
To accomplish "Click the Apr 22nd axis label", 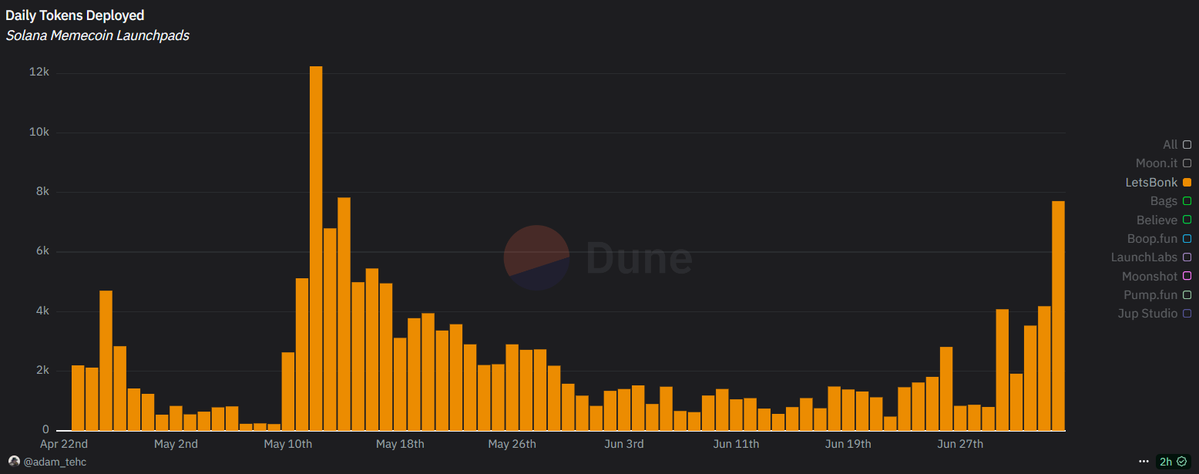I will click(x=64, y=444).
